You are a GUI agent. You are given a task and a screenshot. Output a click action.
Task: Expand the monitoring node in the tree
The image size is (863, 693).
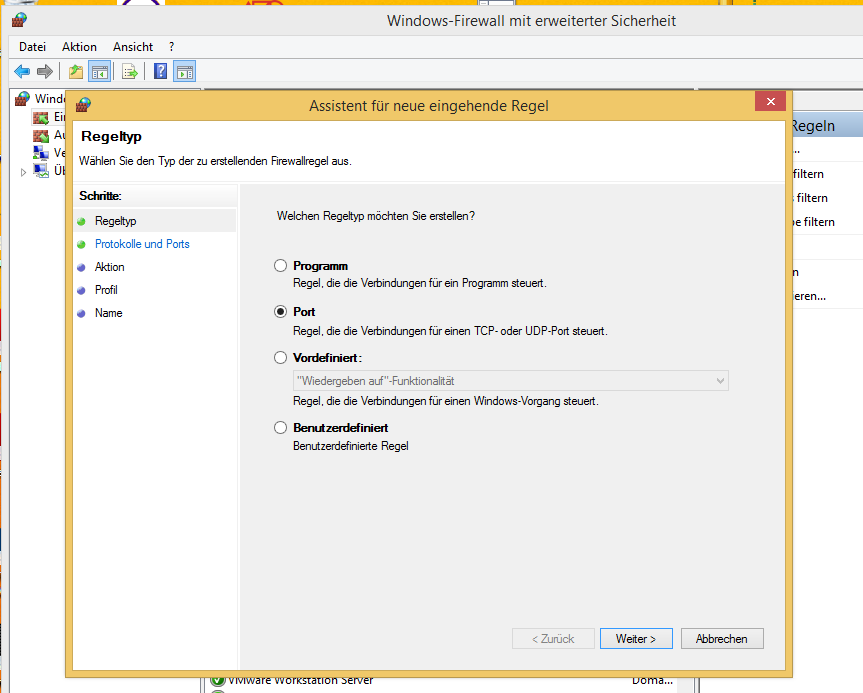click(x=23, y=172)
